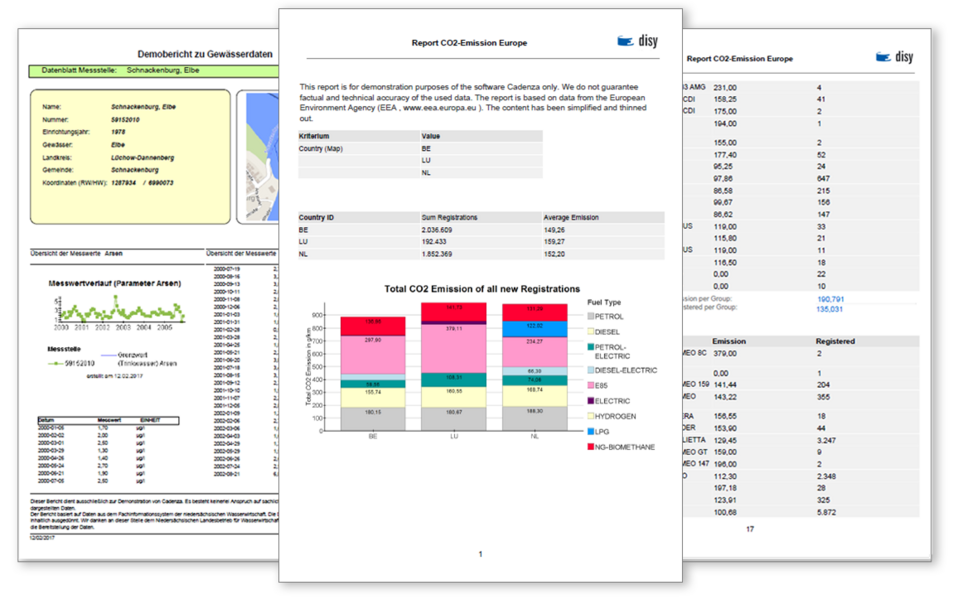Click the disy logo on right report page
The height and width of the screenshot is (600, 958).
click(x=893, y=58)
